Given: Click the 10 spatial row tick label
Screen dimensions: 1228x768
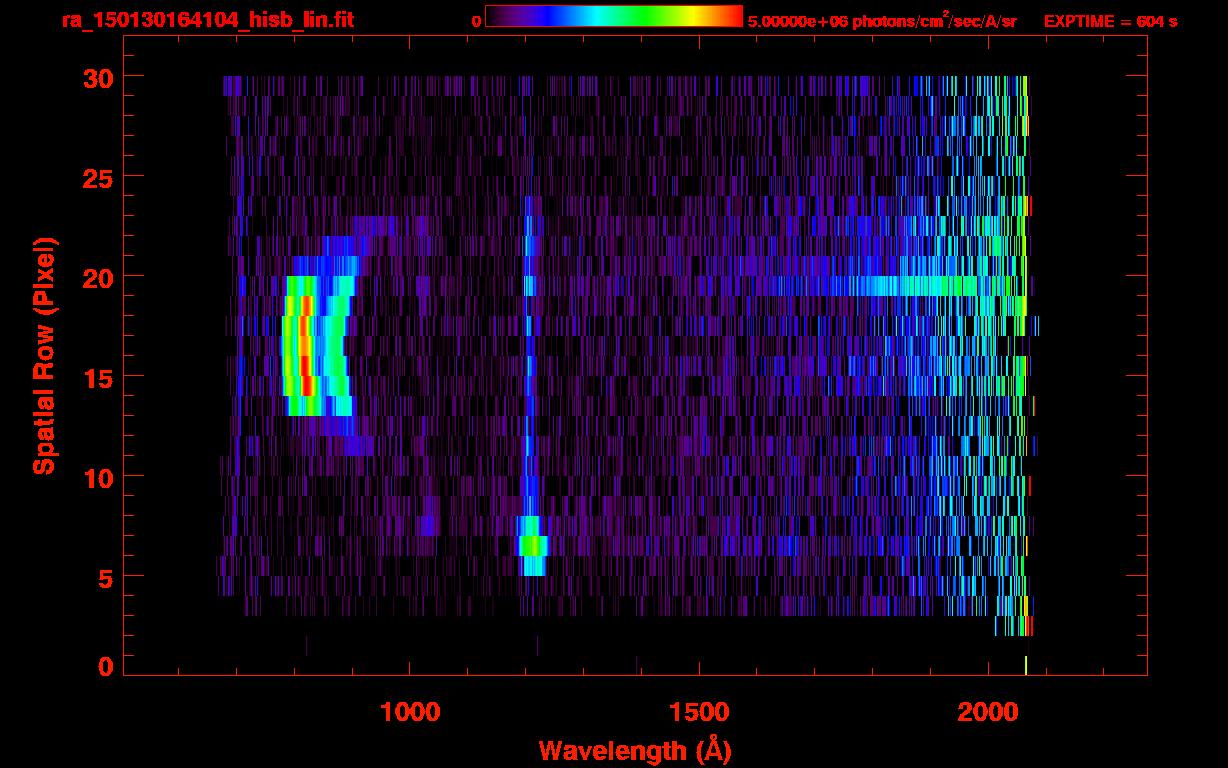Looking at the screenshot, I should coord(98,477).
